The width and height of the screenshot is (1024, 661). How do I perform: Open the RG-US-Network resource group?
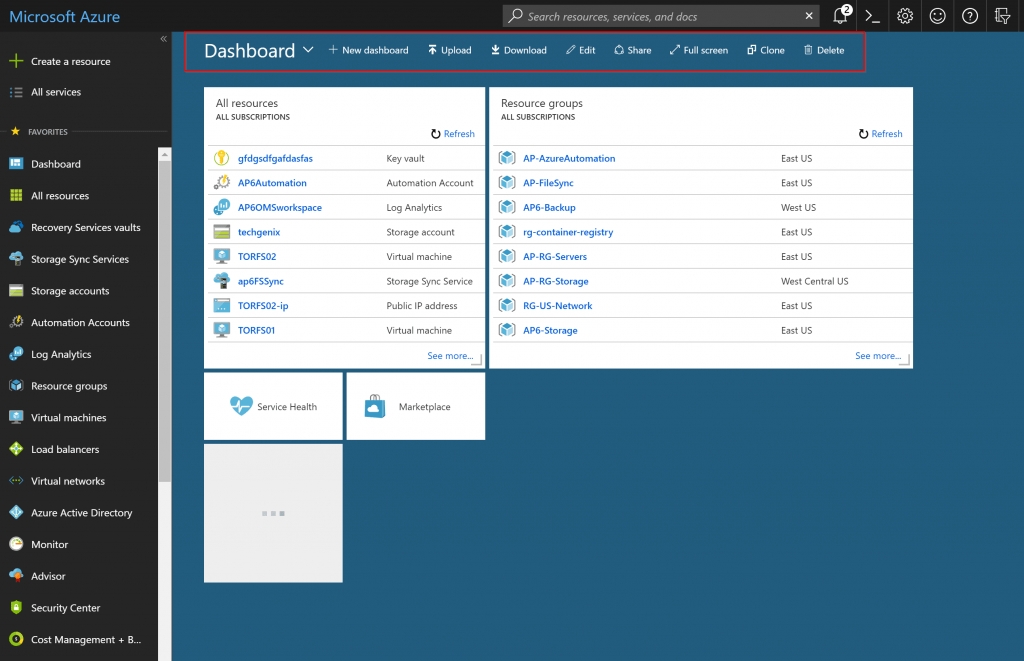pos(557,306)
